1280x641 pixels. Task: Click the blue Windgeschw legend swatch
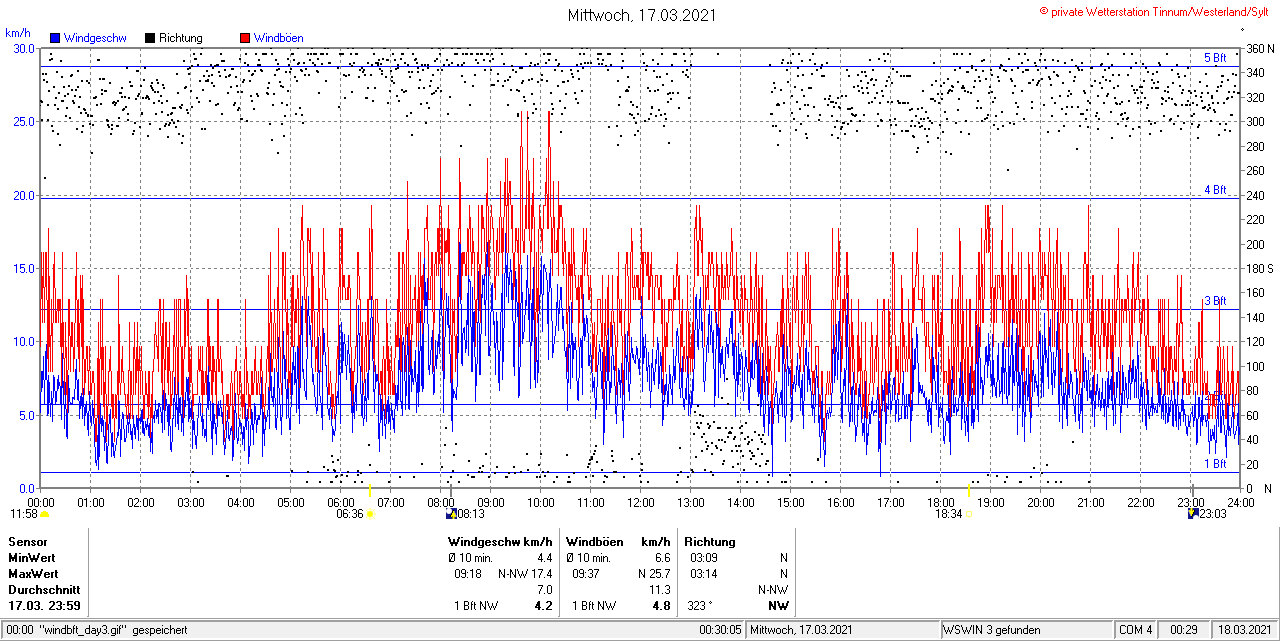click(55, 38)
